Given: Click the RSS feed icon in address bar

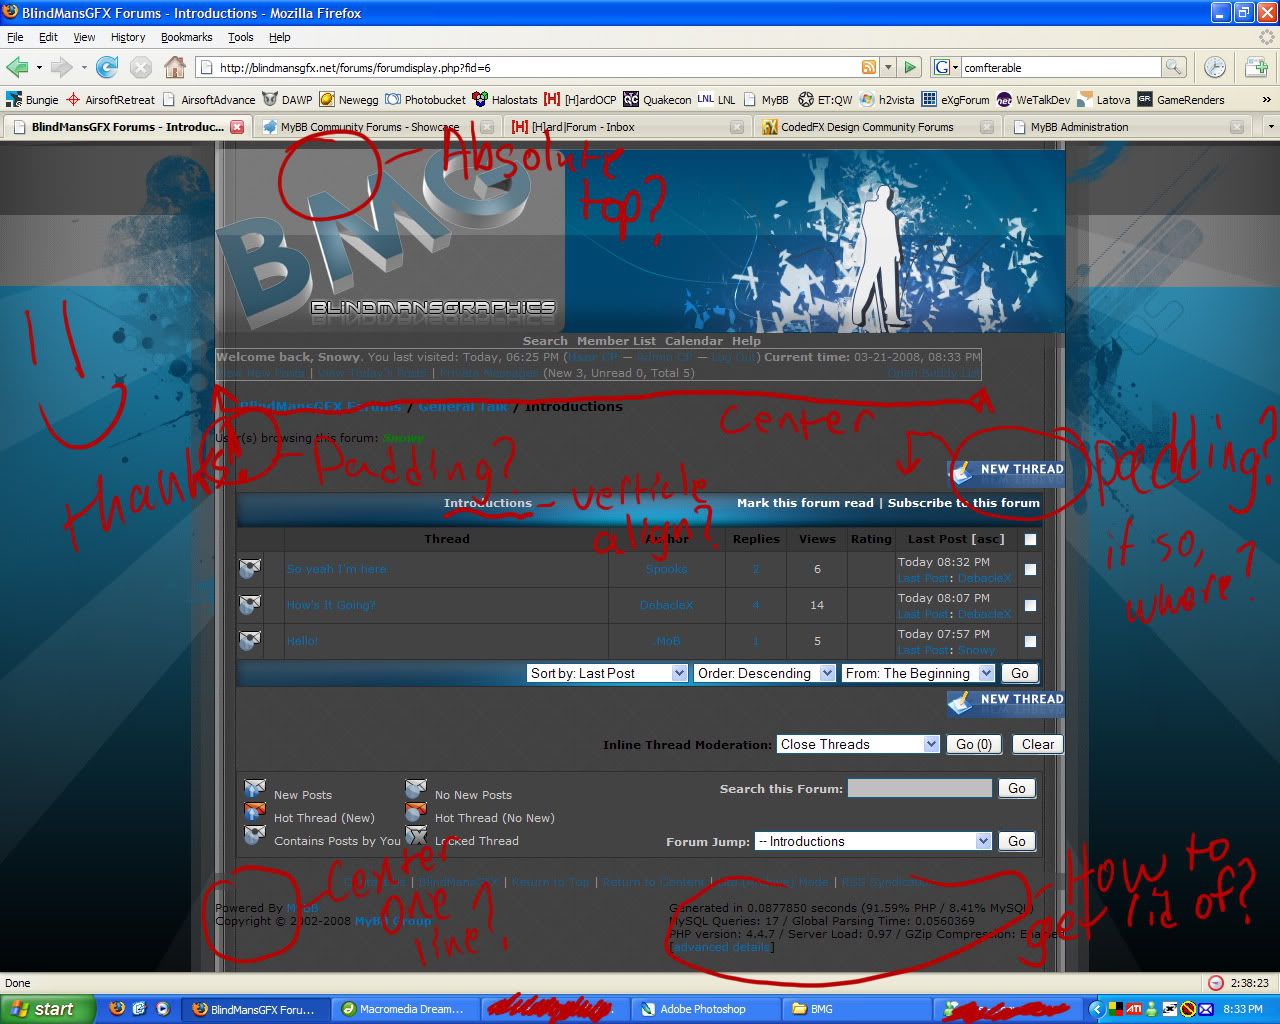Looking at the screenshot, I should click(x=869, y=68).
